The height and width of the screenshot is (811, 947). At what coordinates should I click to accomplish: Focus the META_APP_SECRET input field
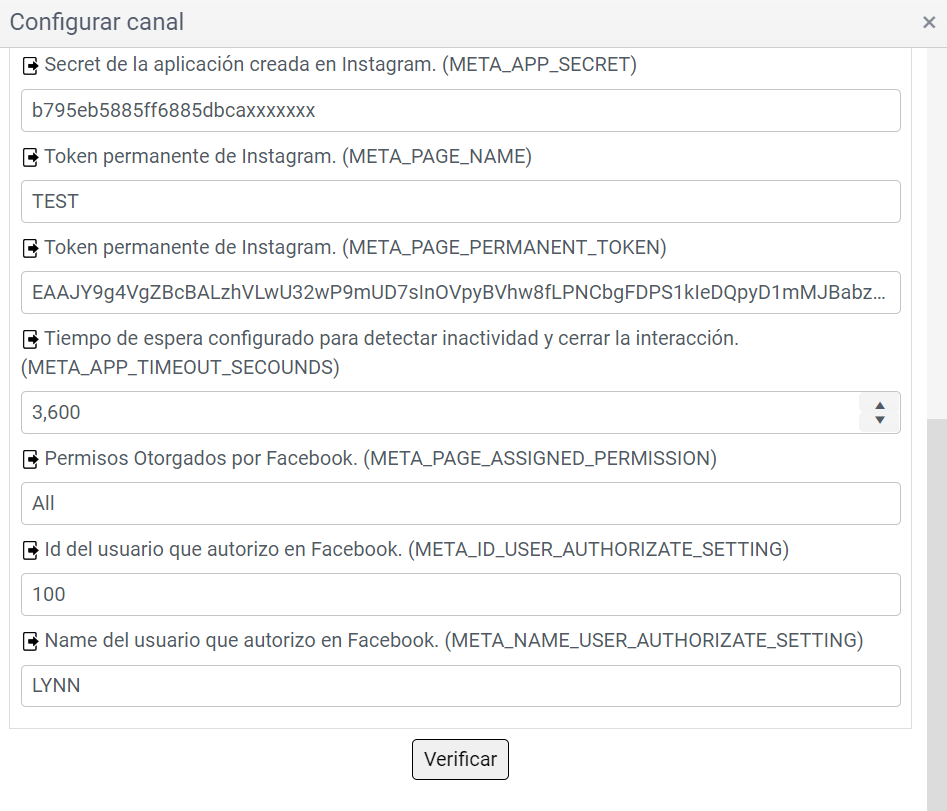point(460,110)
